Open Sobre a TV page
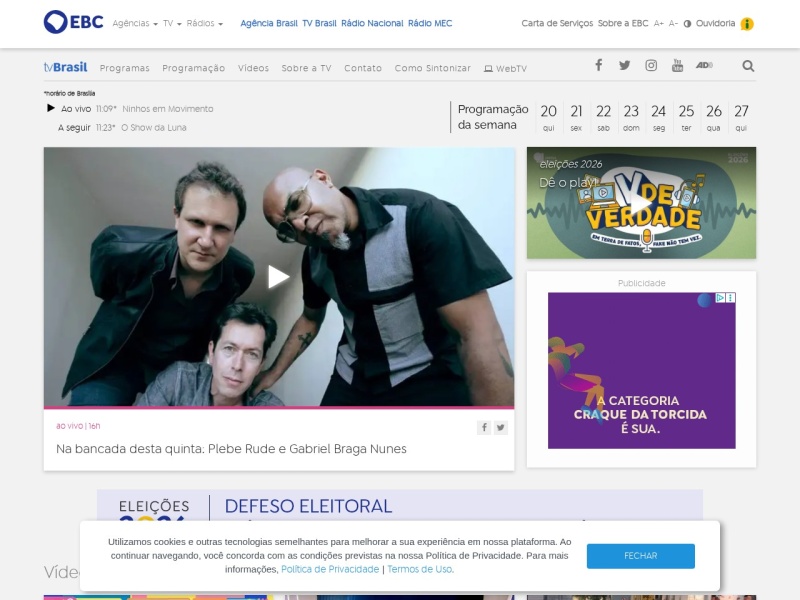800x600 pixels. [x=306, y=68]
